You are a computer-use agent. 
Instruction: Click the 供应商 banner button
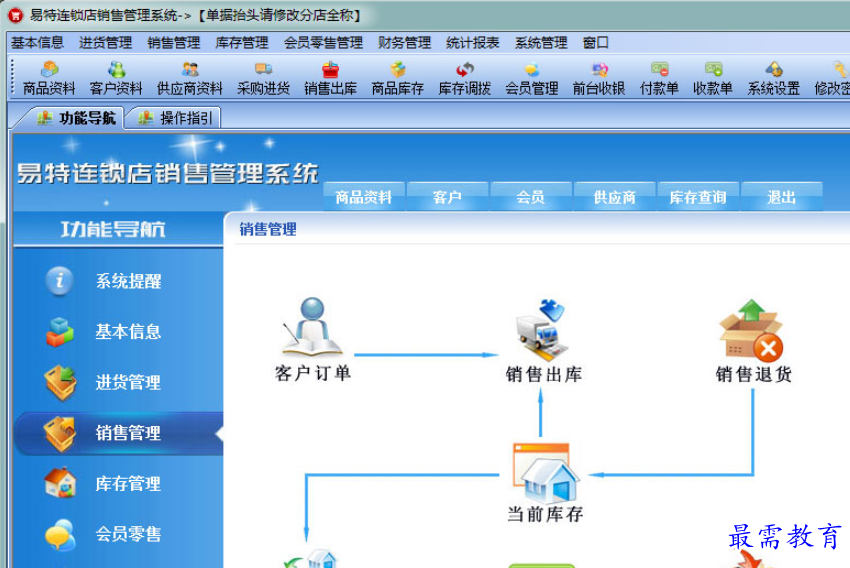614,197
